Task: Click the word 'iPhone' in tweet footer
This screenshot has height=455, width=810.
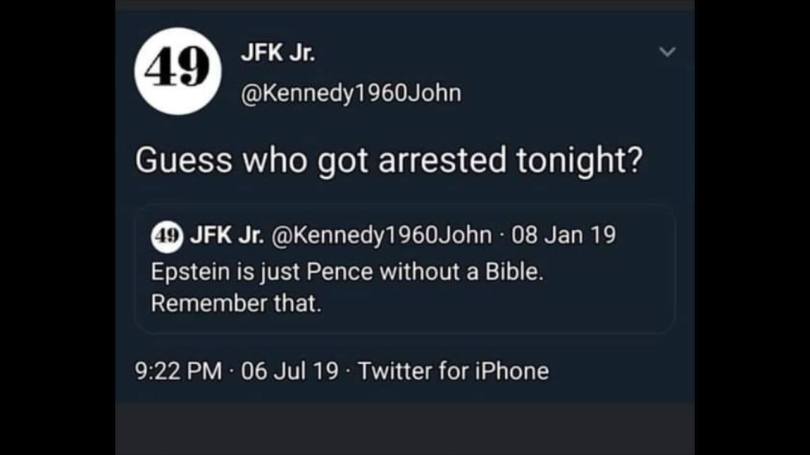Action: 512,371
